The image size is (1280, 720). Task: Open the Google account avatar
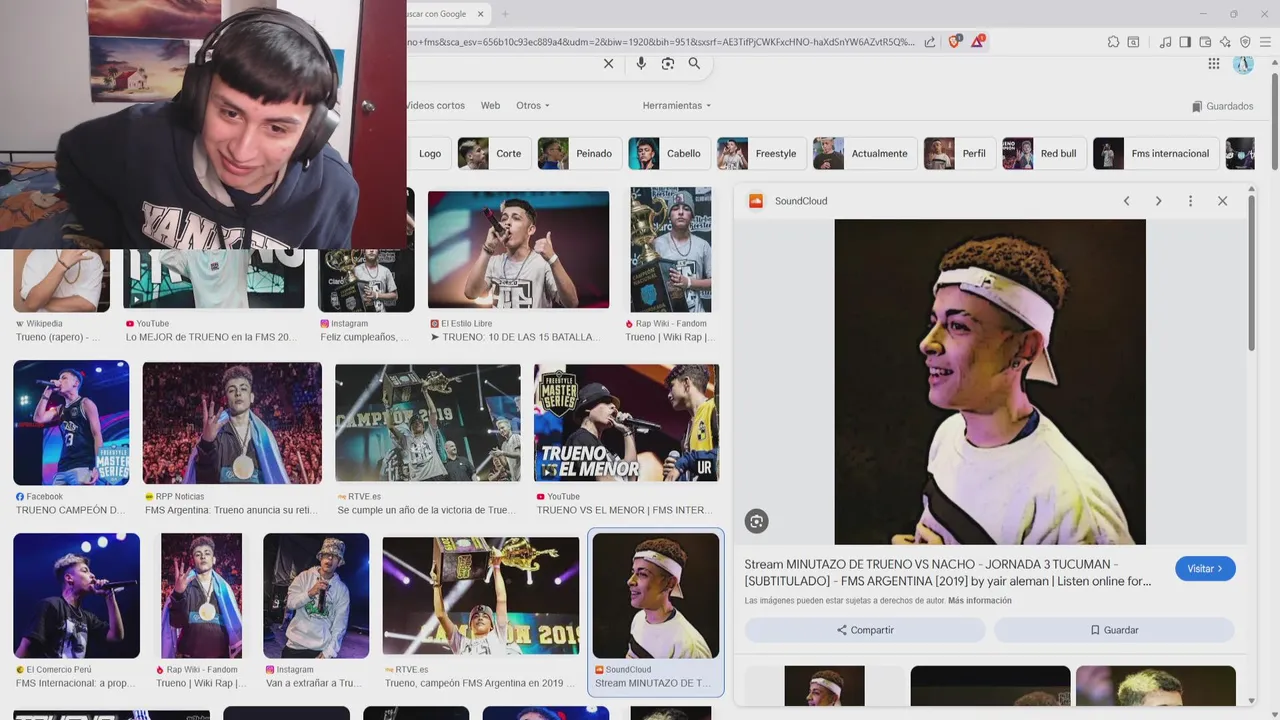[x=1243, y=64]
